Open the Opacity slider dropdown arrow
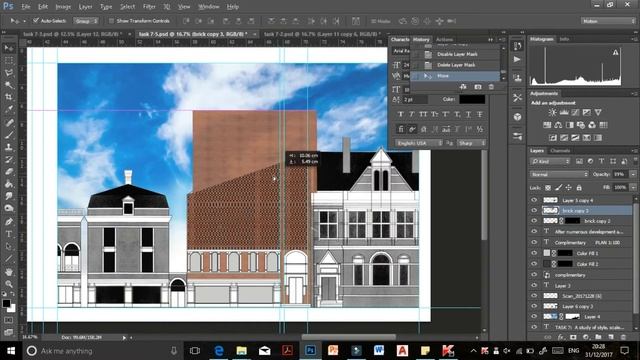Viewport: 640px width, 360px height. [633, 174]
